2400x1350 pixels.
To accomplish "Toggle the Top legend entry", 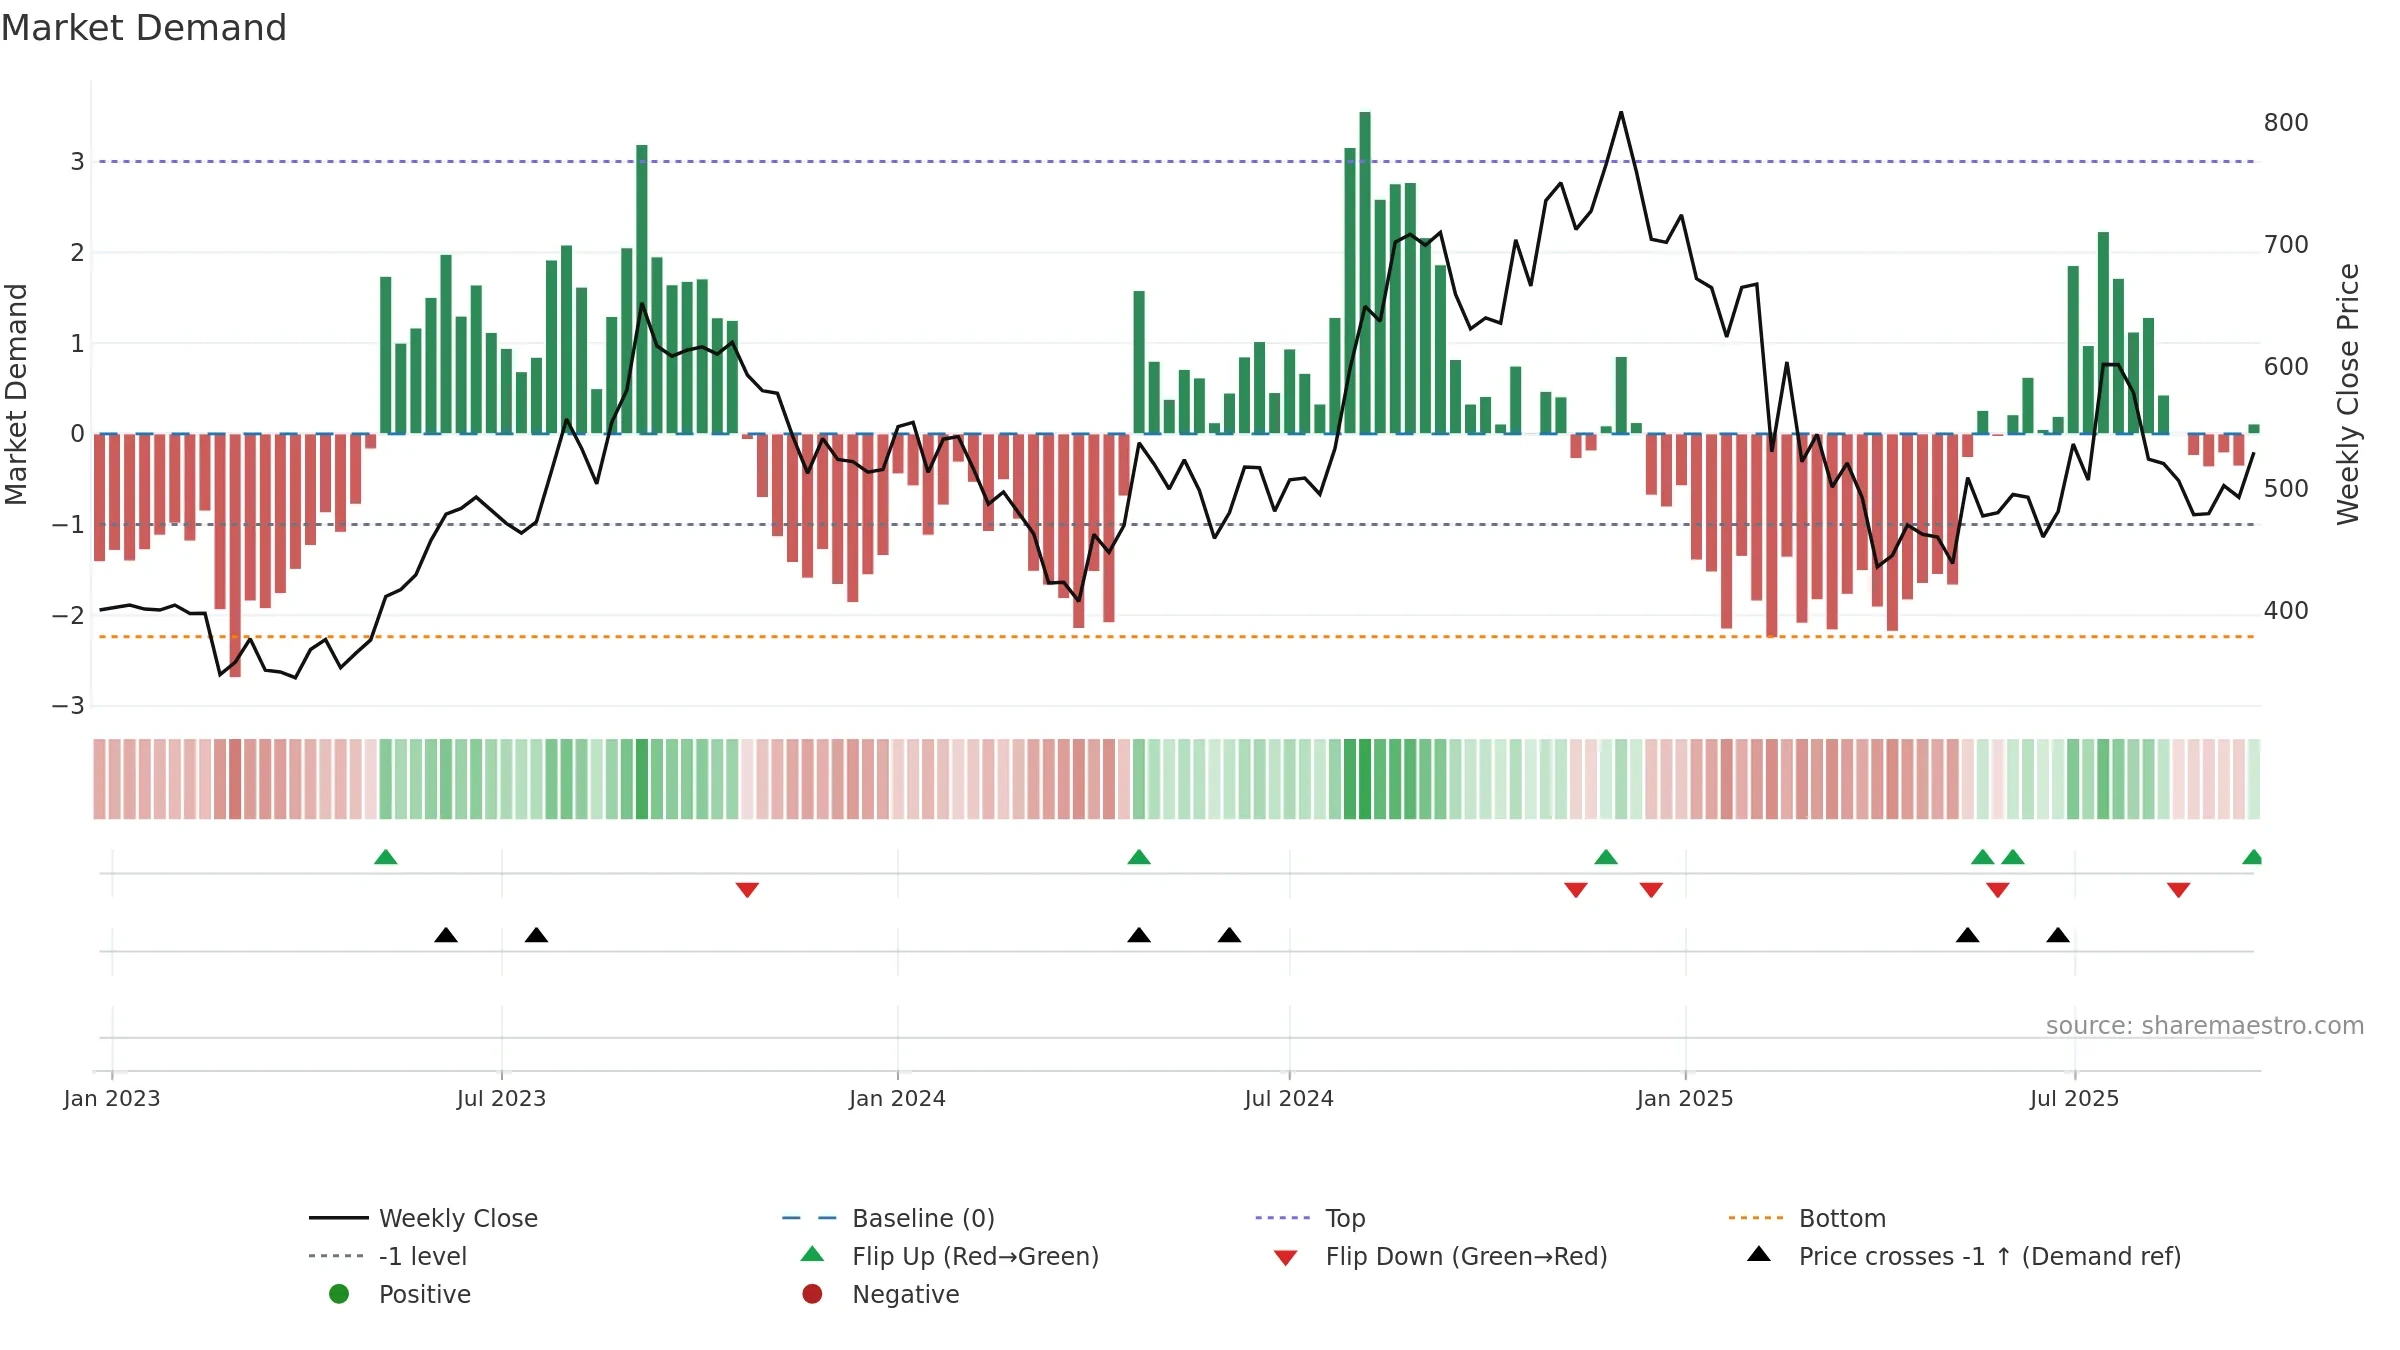I will pyautogui.click(x=1310, y=1218).
